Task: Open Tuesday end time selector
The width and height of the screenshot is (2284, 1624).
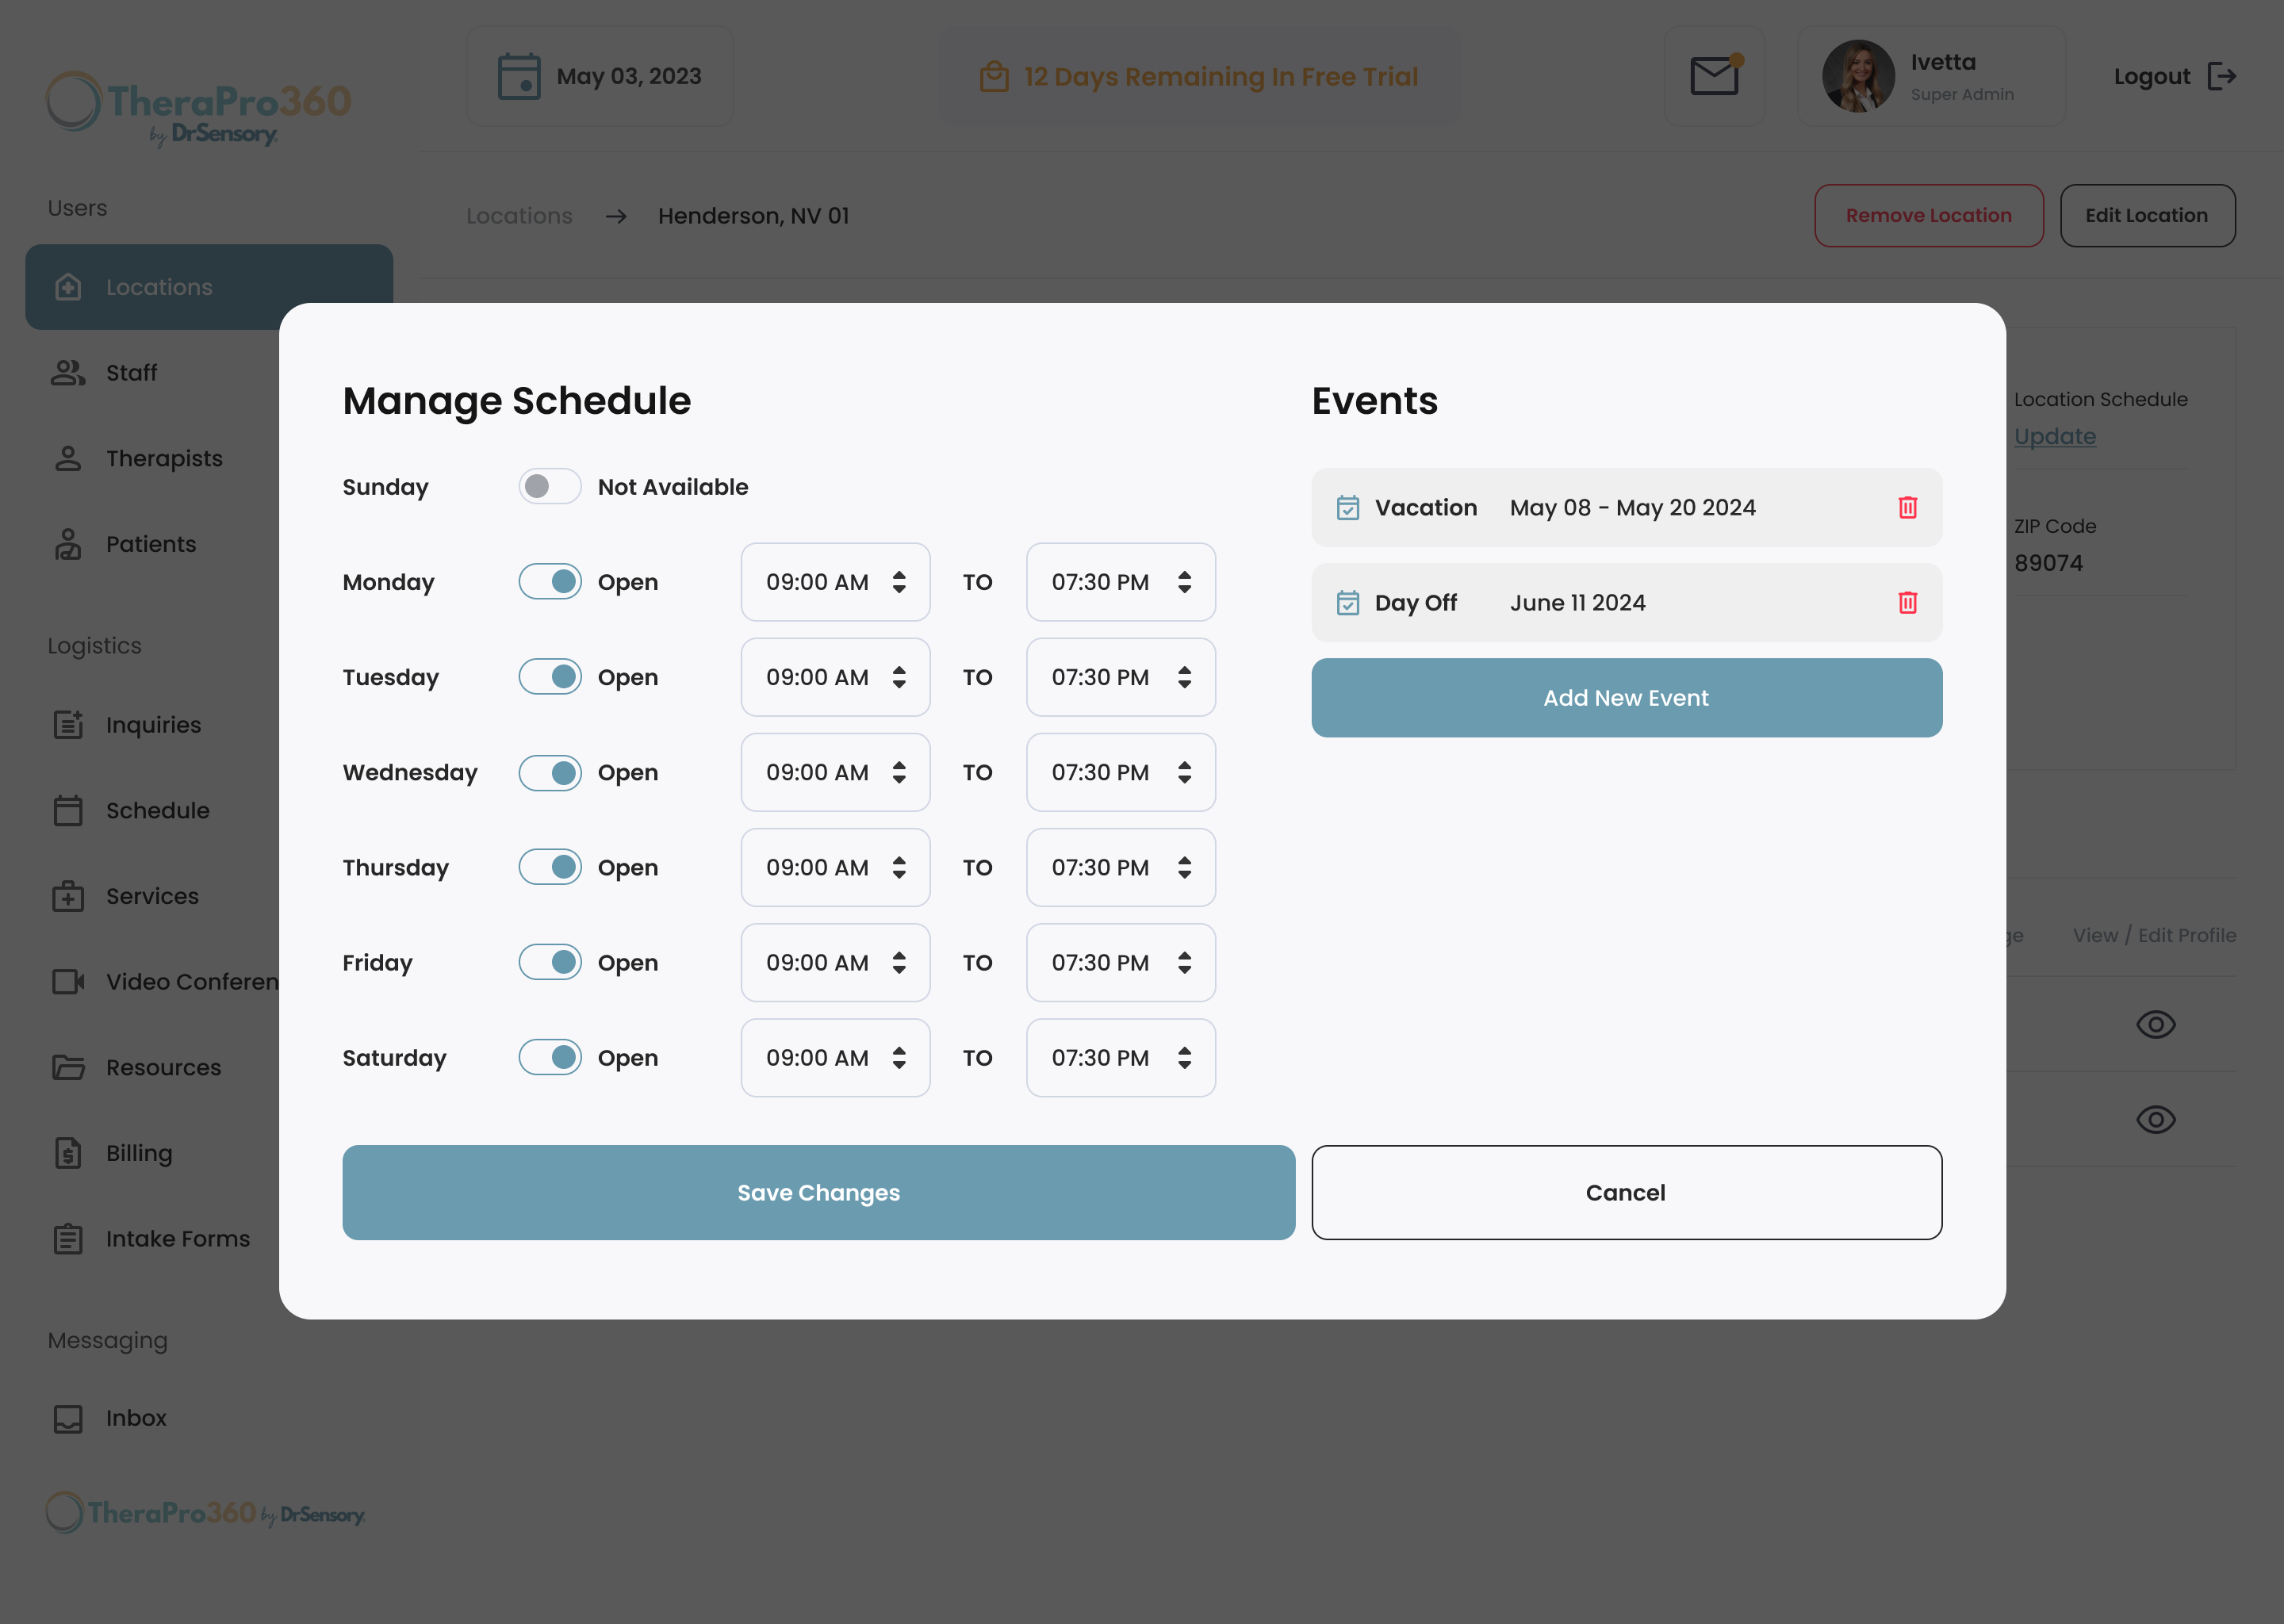Action: point(1120,677)
